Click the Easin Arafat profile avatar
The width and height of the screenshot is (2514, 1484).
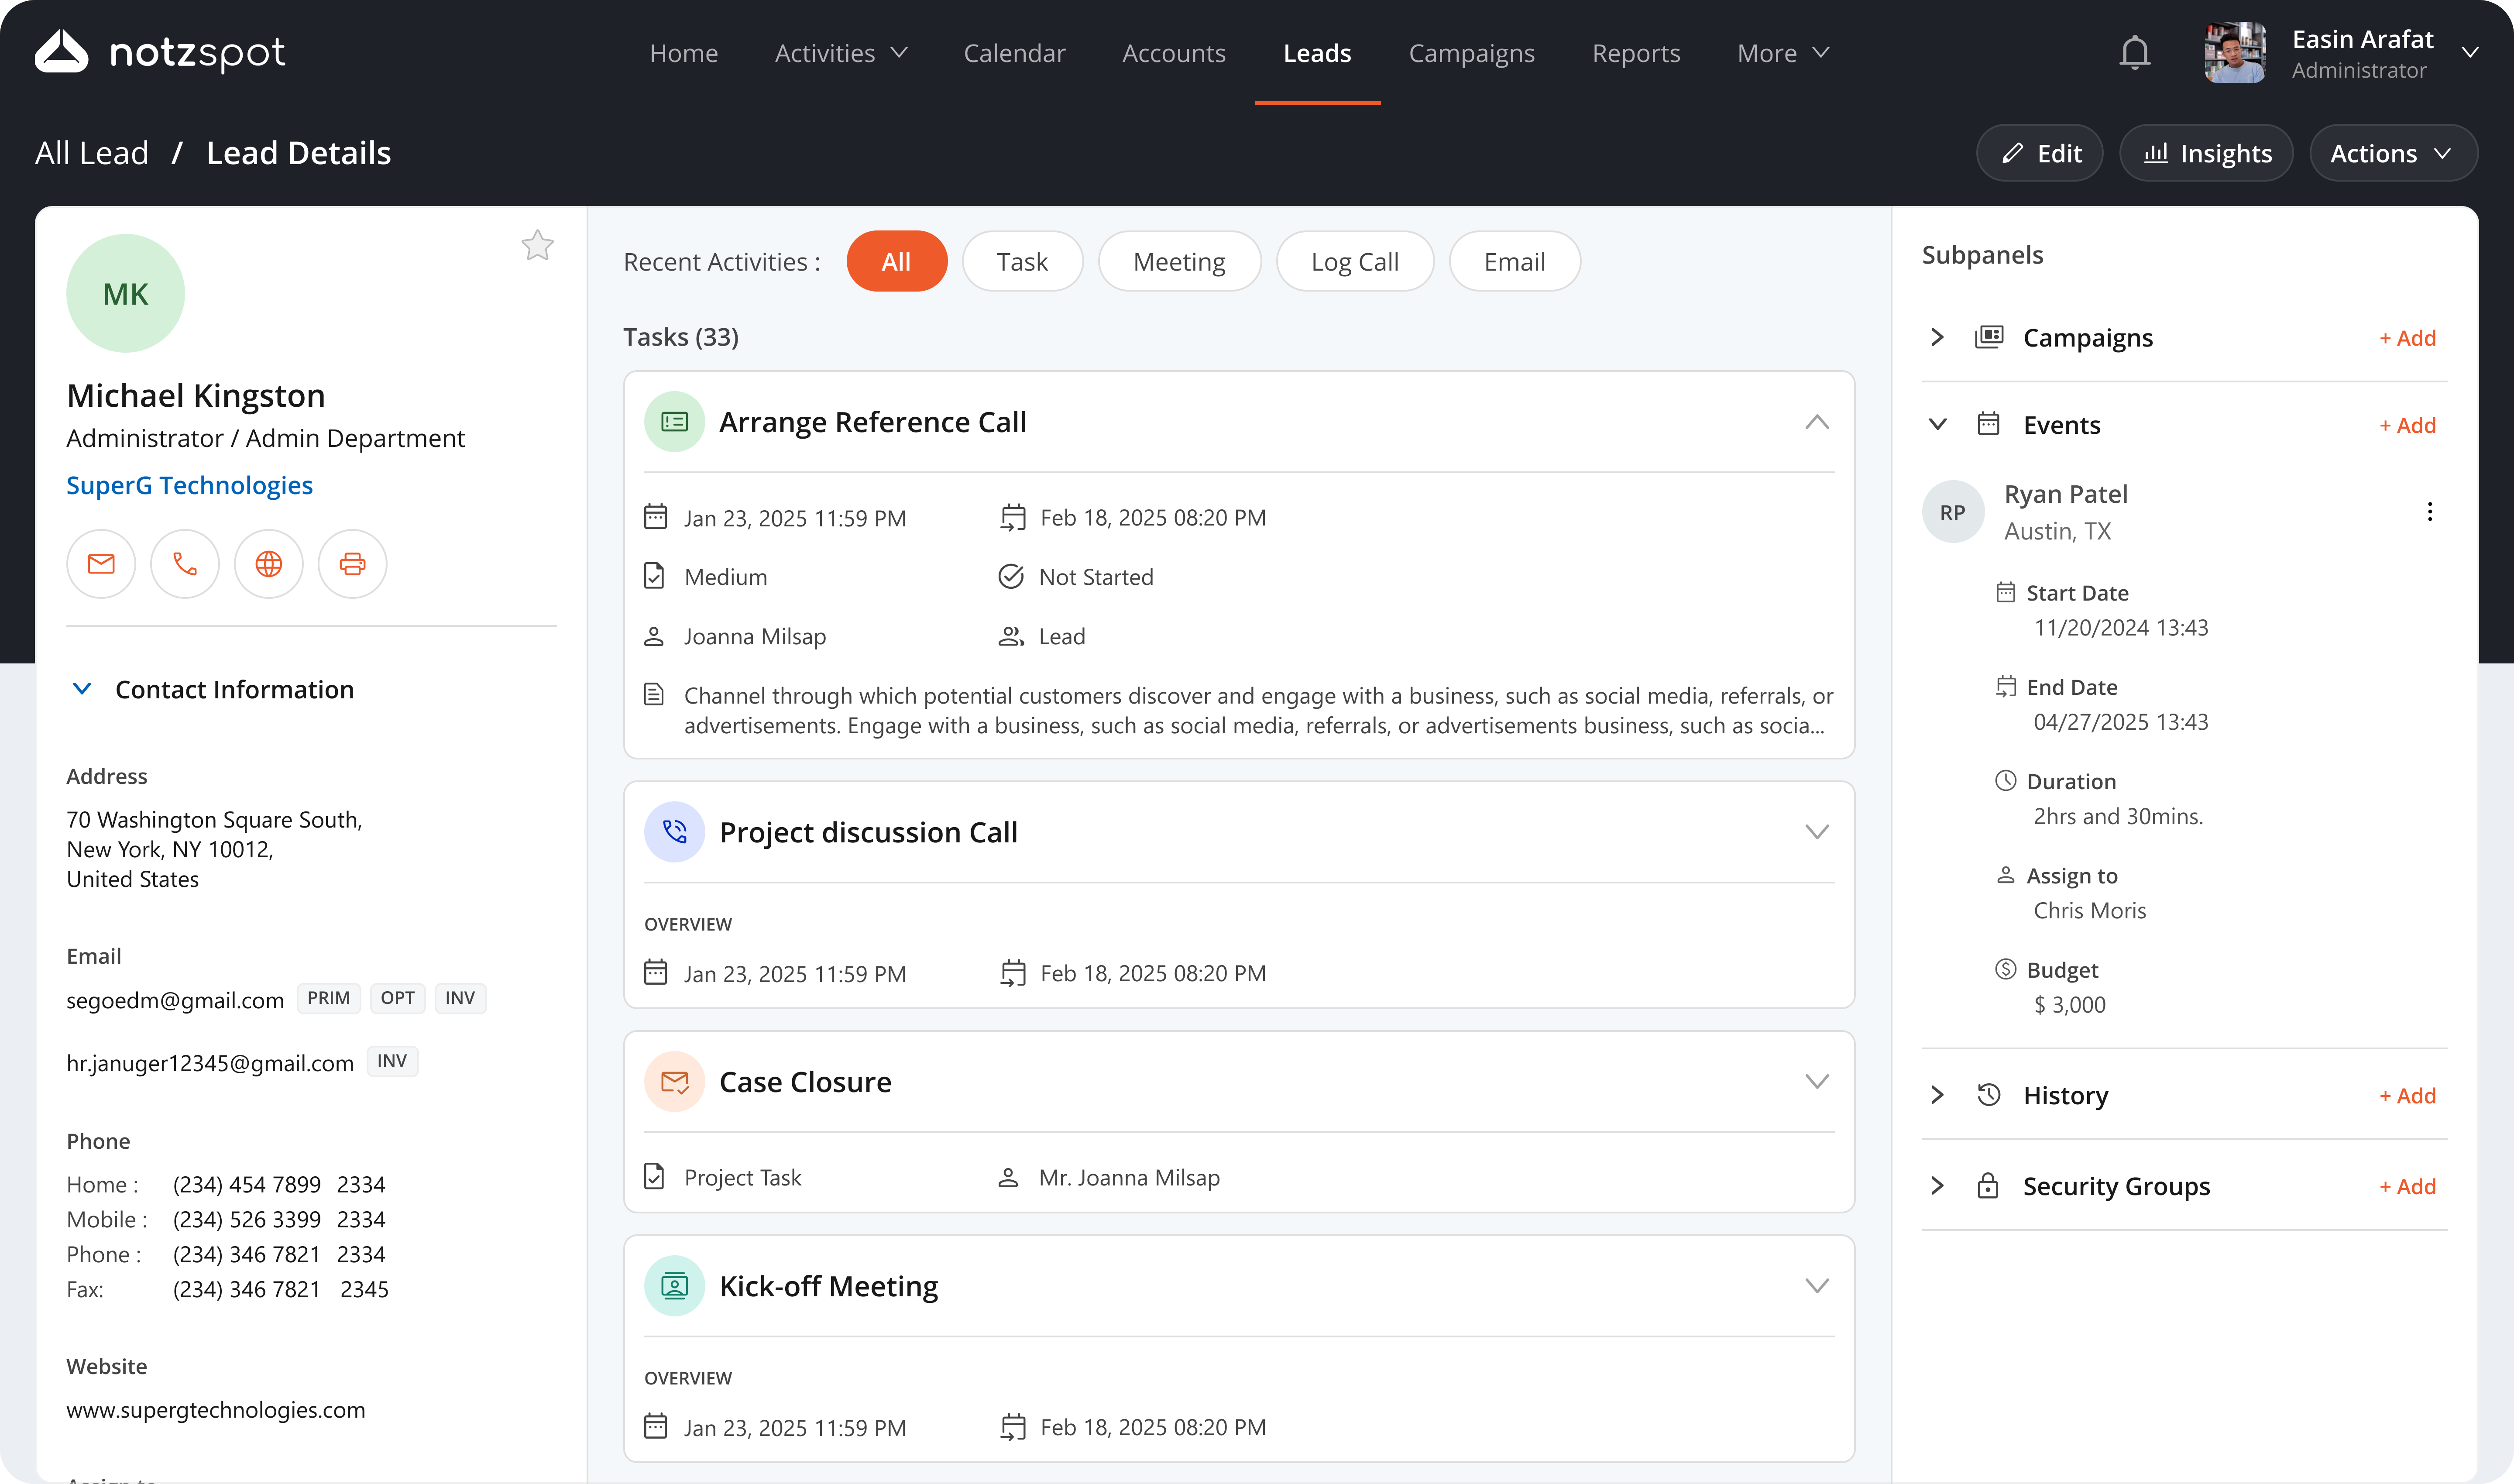click(x=2234, y=52)
